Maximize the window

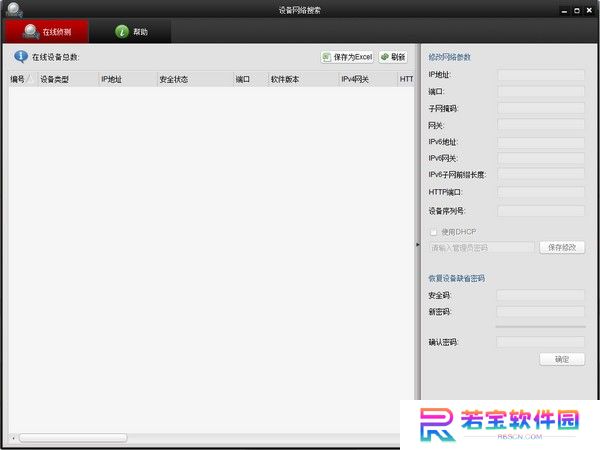(577, 11)
